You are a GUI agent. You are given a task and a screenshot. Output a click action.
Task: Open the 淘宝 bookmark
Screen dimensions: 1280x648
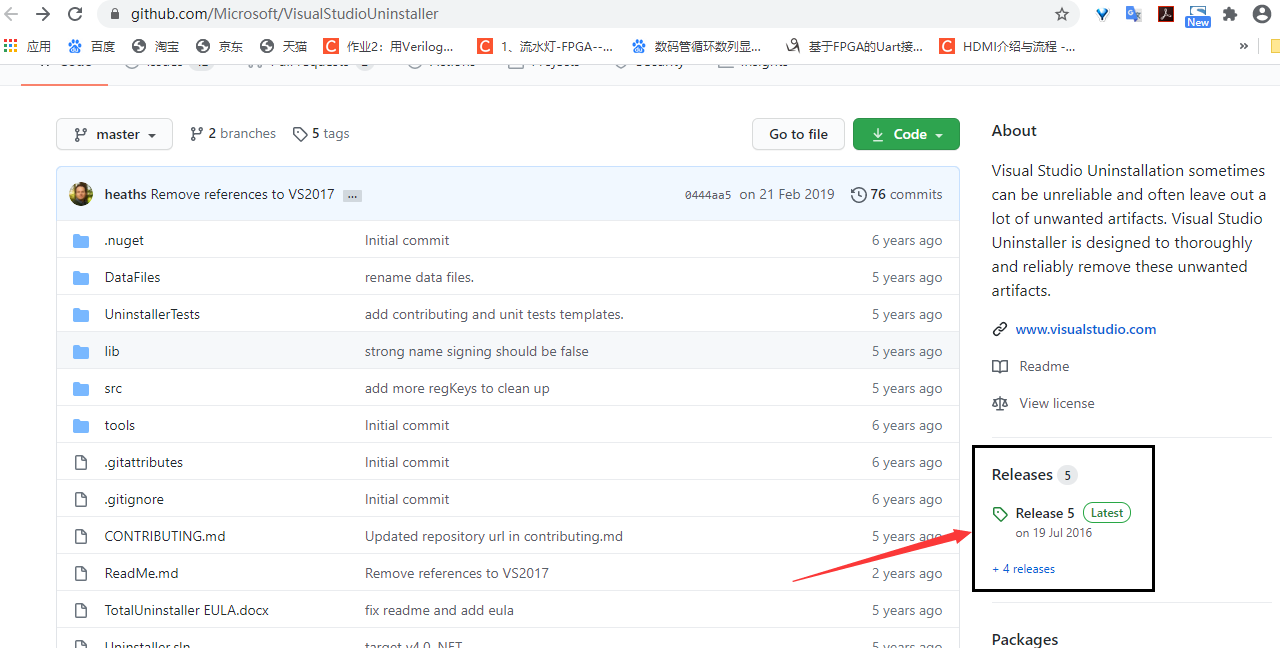(155, 46)
